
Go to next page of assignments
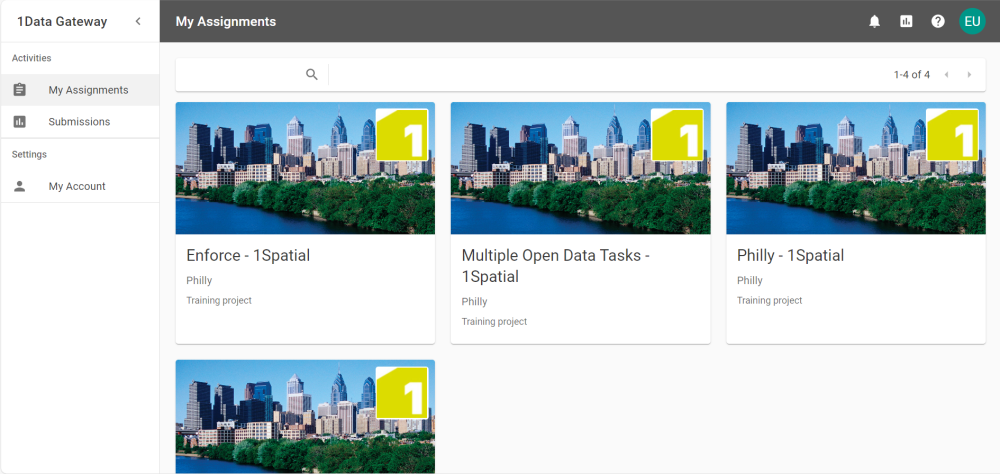point(969,75)
